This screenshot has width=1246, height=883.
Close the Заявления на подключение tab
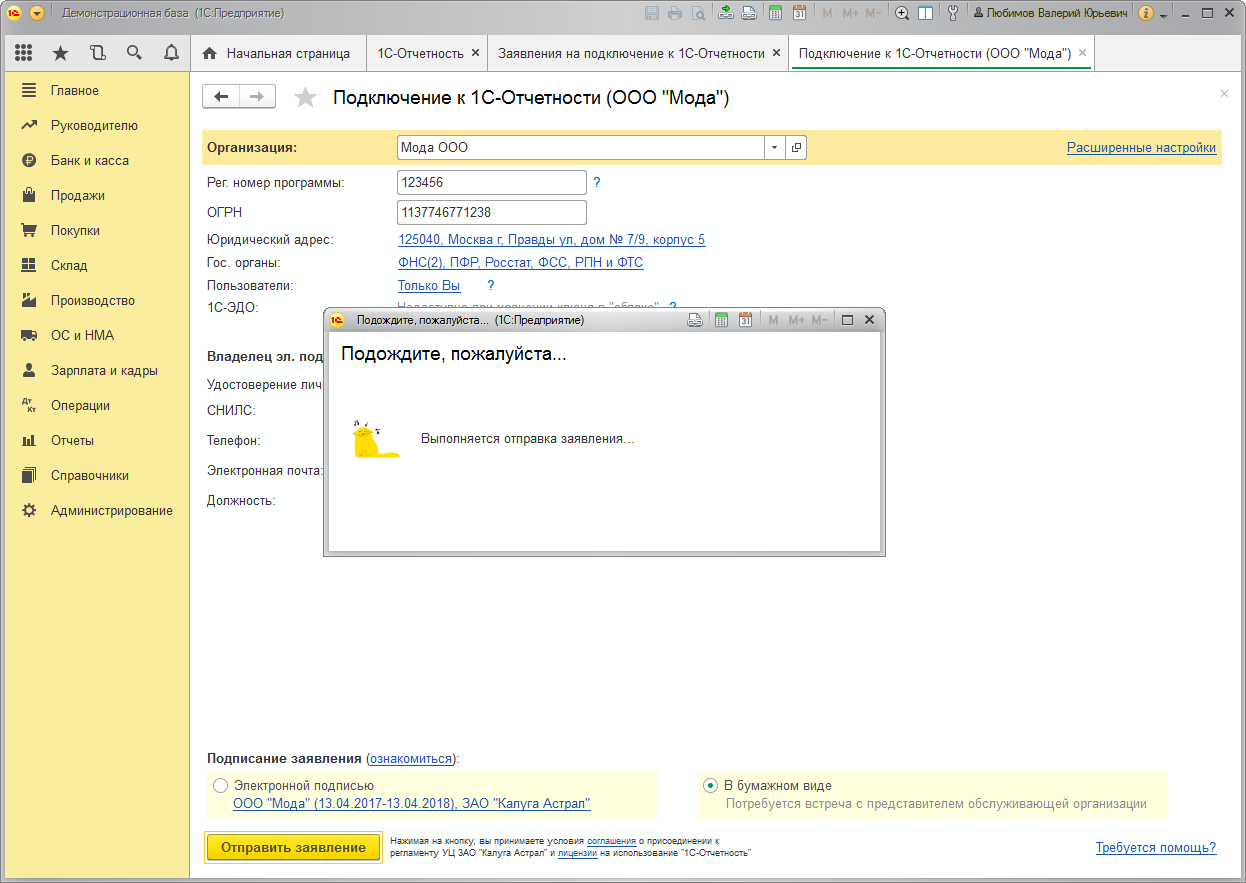tap(777, 53)
